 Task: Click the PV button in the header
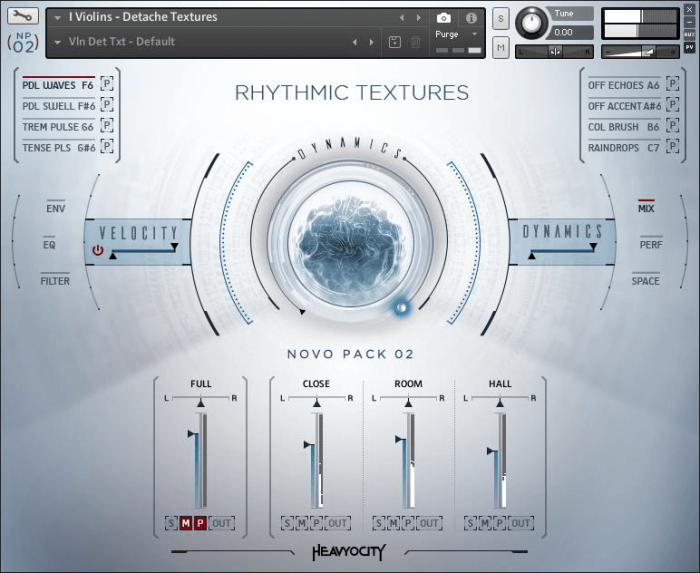point(689,47)
